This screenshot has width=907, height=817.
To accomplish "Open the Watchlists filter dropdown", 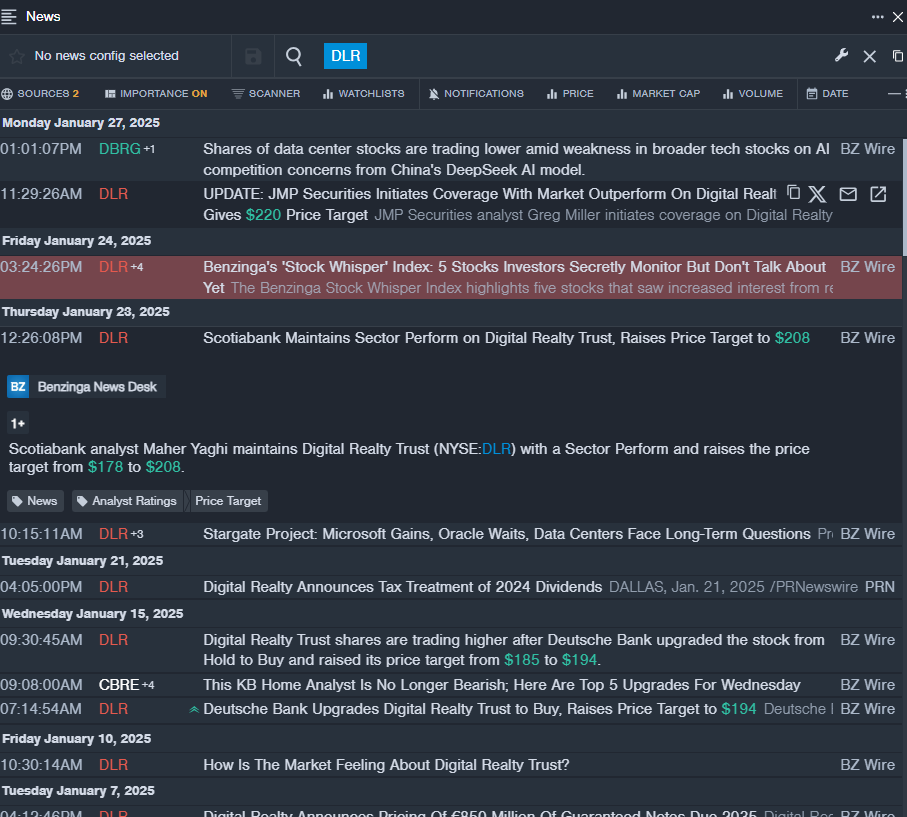I will [363, 94].
